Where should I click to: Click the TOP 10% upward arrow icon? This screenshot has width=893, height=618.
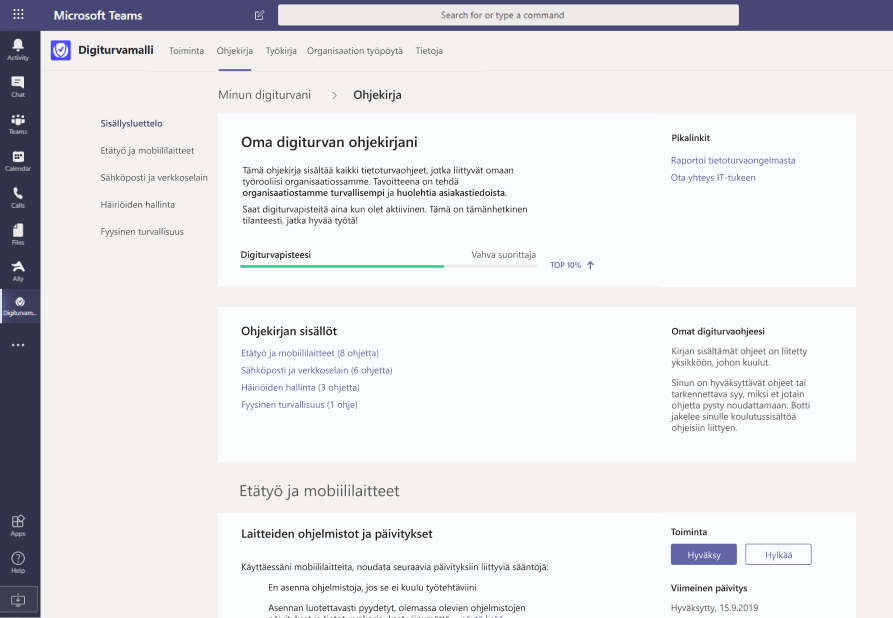click(x=590, y=265)
